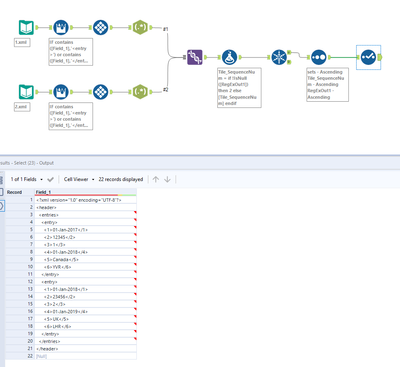This screenshot has width=400, height=367.
Task: Select the YVR cell in record 10
Action: (86, 267)
